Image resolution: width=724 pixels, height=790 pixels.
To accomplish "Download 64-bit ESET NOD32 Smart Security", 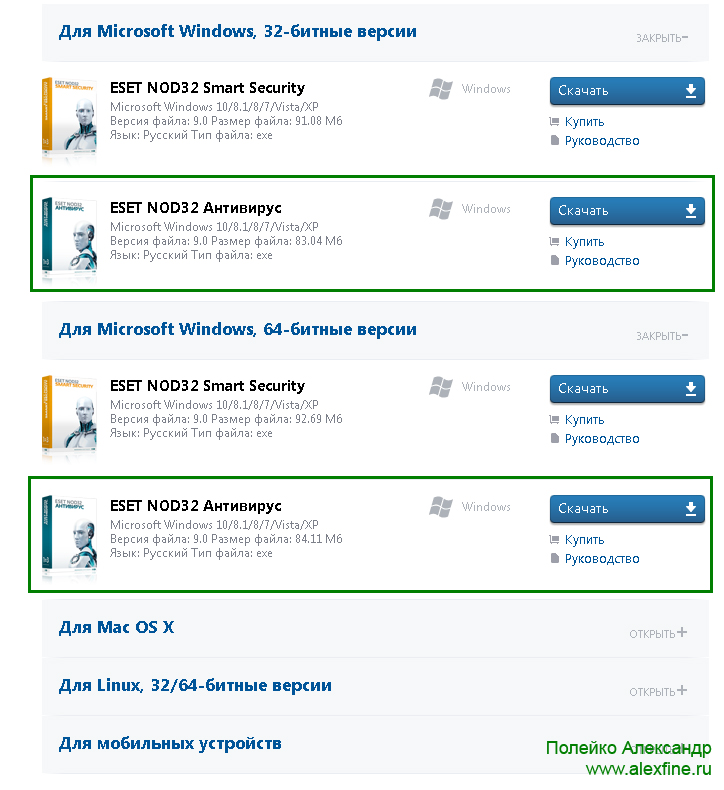I will pos(627,388).
